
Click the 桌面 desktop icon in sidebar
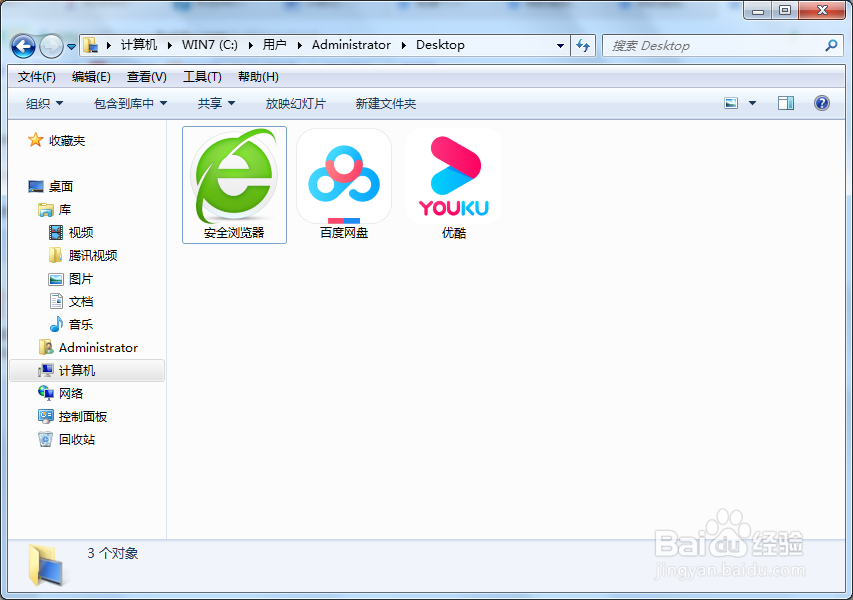pos(35,187)
